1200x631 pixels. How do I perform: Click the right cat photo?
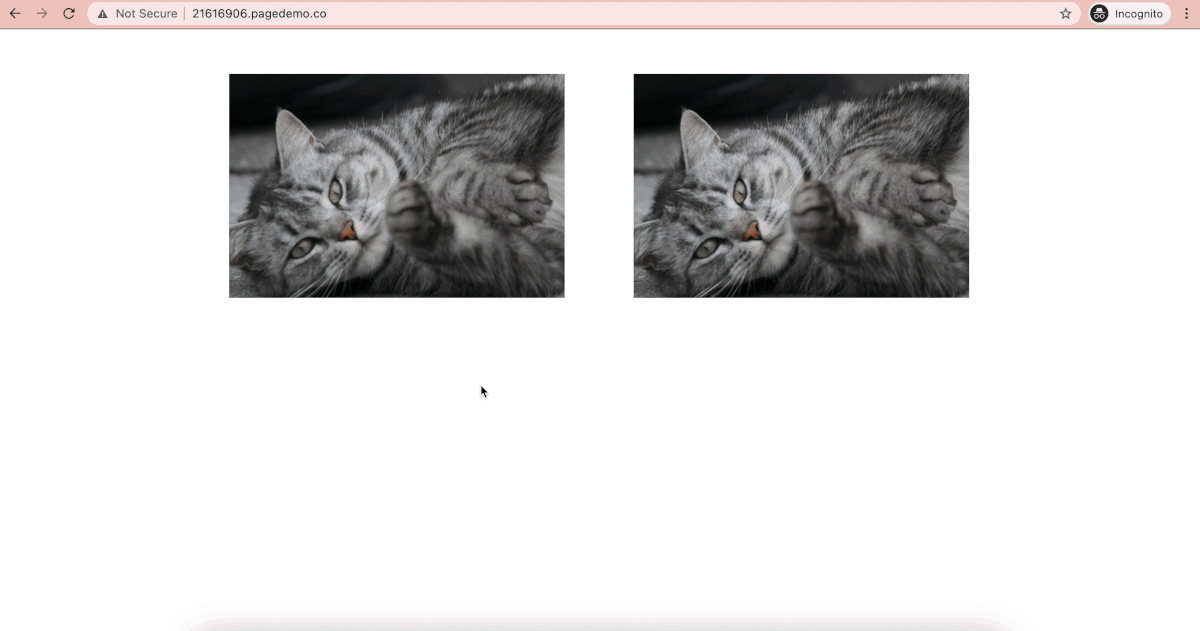(800, 185)
